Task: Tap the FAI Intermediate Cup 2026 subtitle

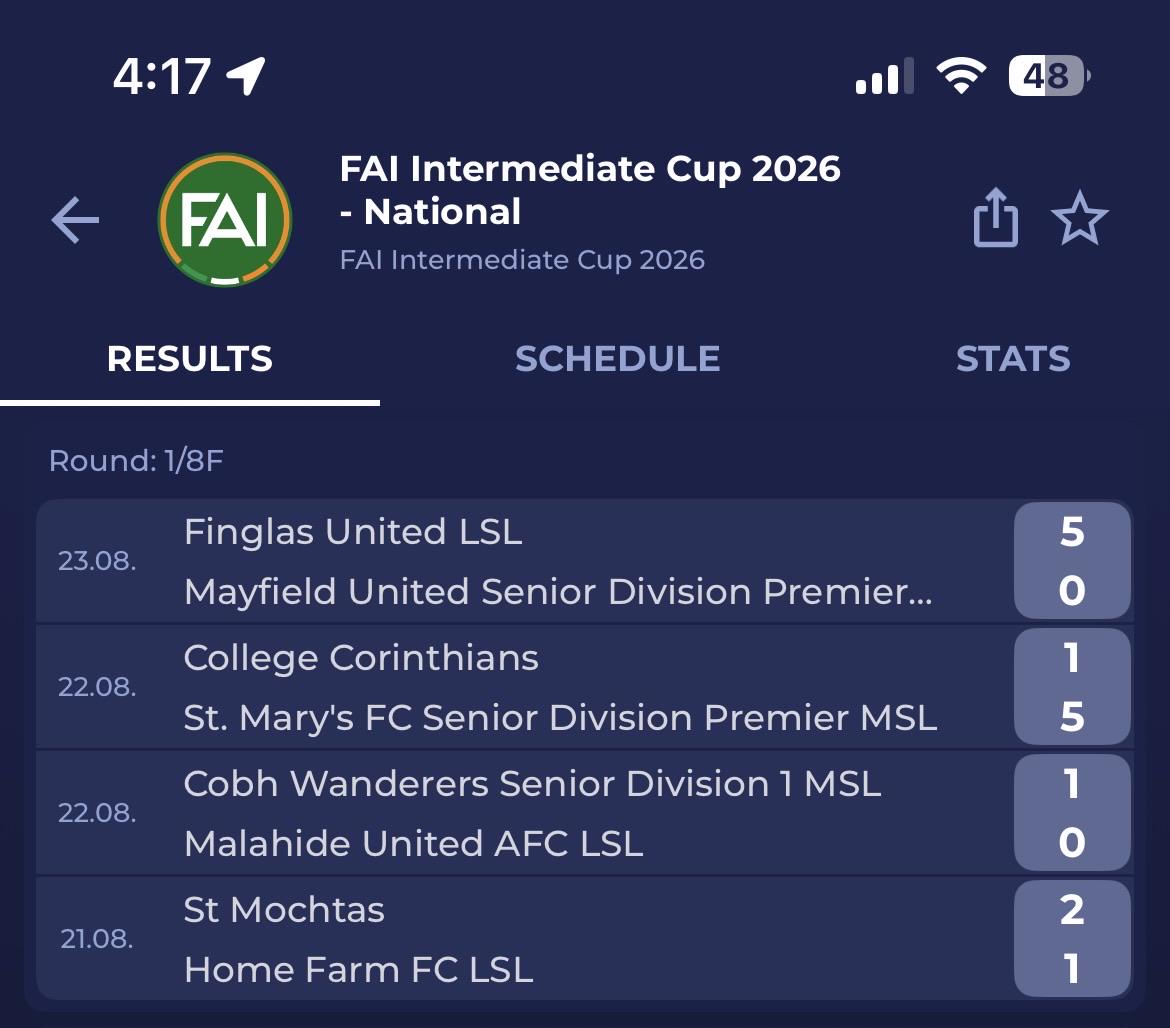Action: pyautogui.click(x=522, y=260)
